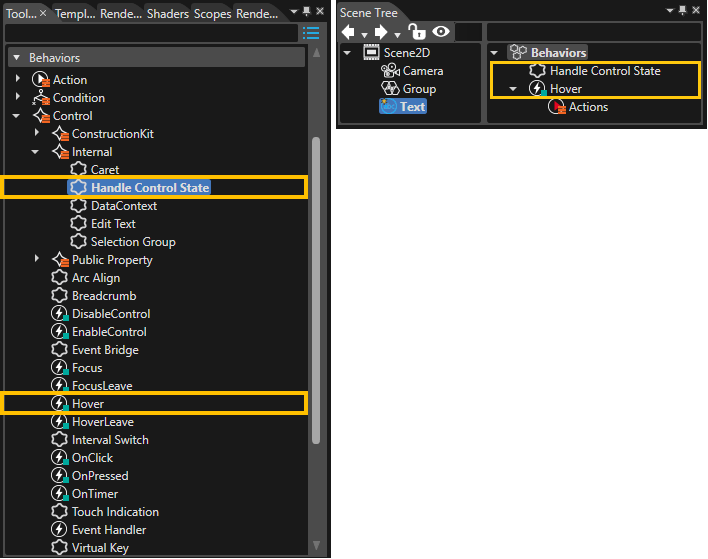Click the Group node icon
Screen dimensions: 708x559
pos(390,89)
